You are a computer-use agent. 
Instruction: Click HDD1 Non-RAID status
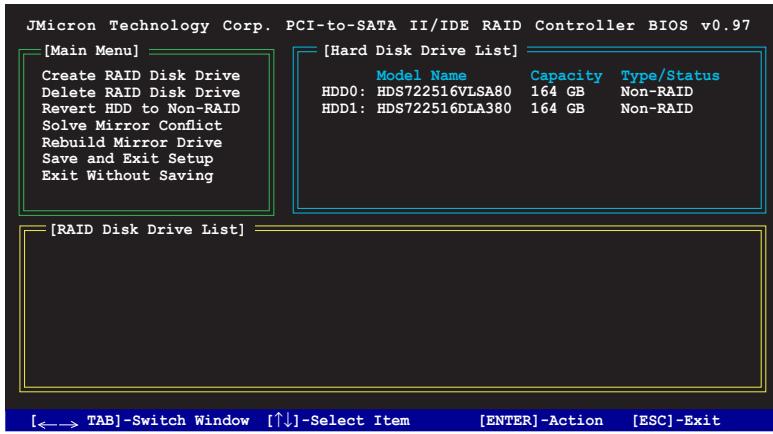coord(657,108)
